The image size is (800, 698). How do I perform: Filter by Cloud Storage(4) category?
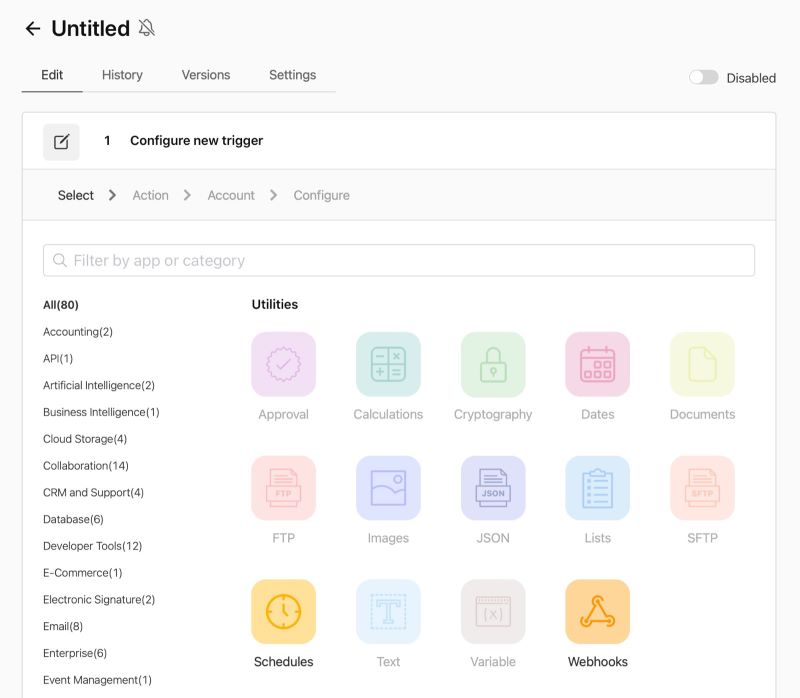tap(85, 439)
